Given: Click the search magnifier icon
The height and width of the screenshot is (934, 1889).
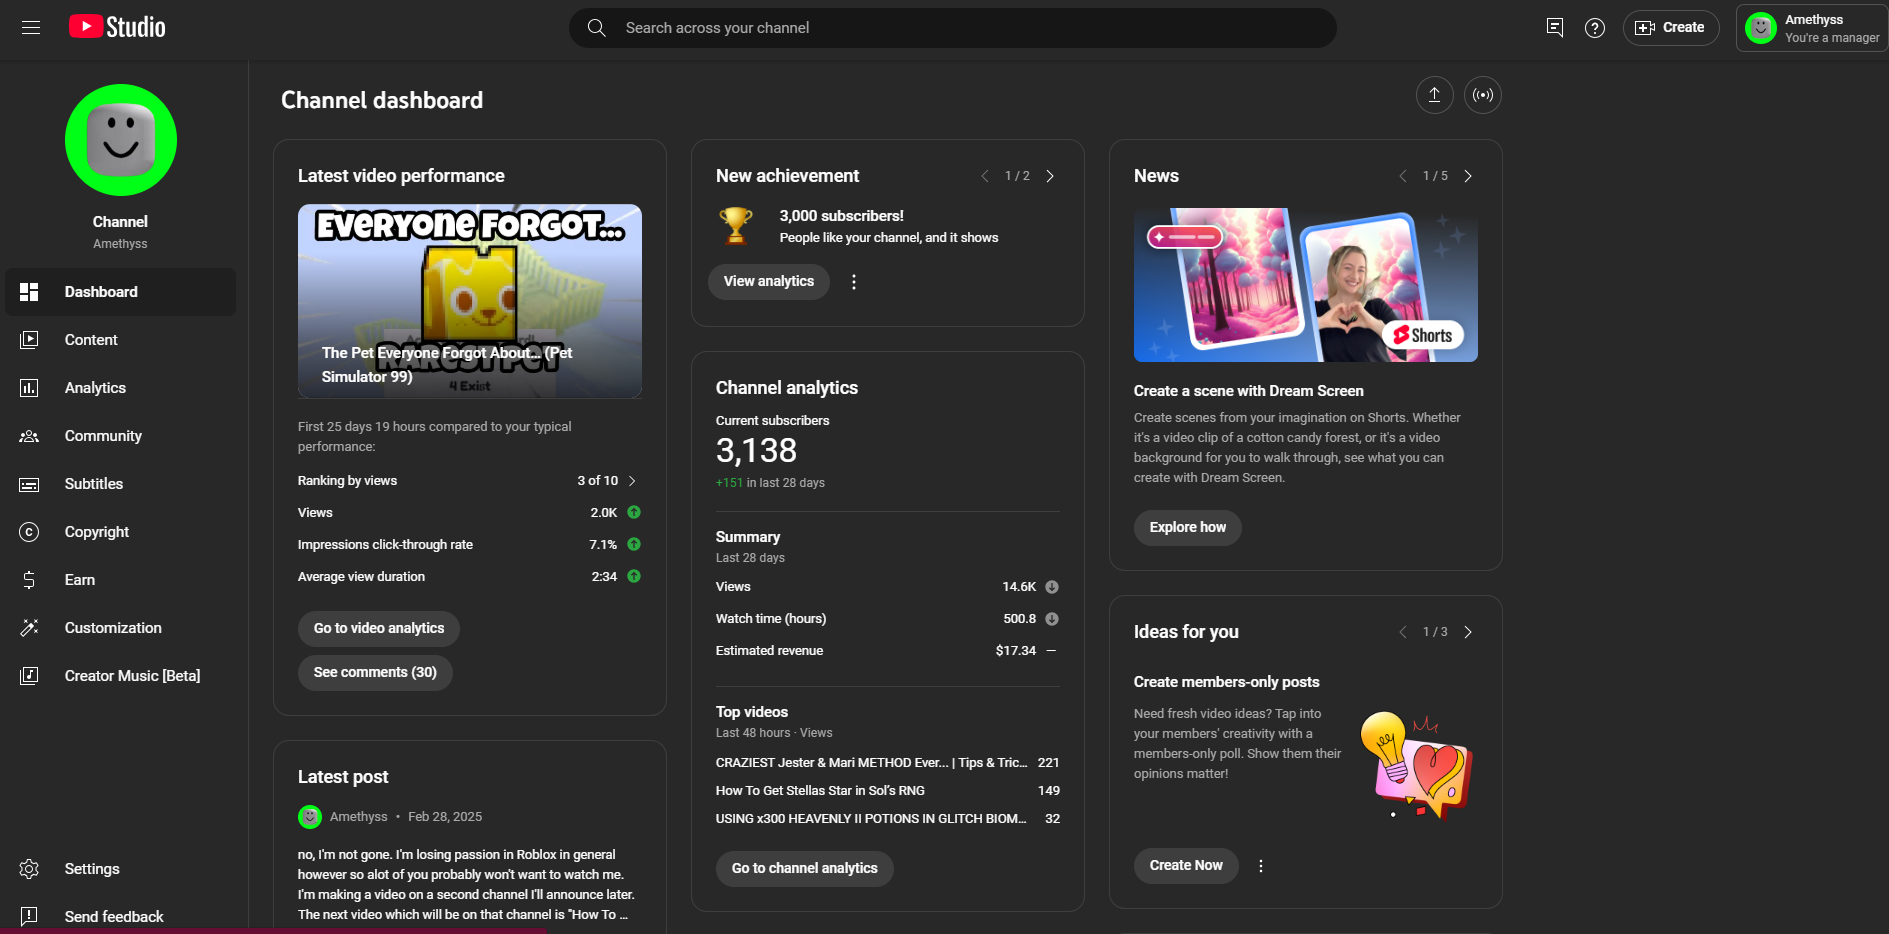Looking at the screenshot, I should tap(597, 28).
